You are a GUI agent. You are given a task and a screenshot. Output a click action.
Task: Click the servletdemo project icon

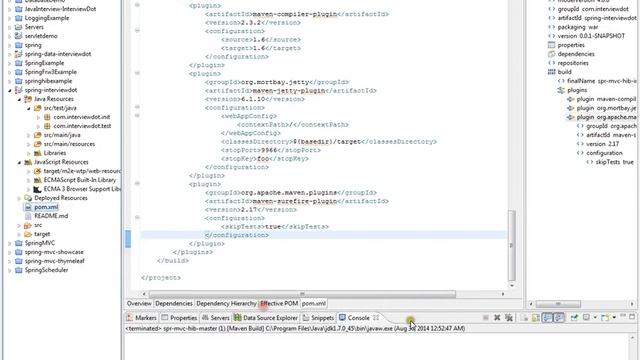18,36
